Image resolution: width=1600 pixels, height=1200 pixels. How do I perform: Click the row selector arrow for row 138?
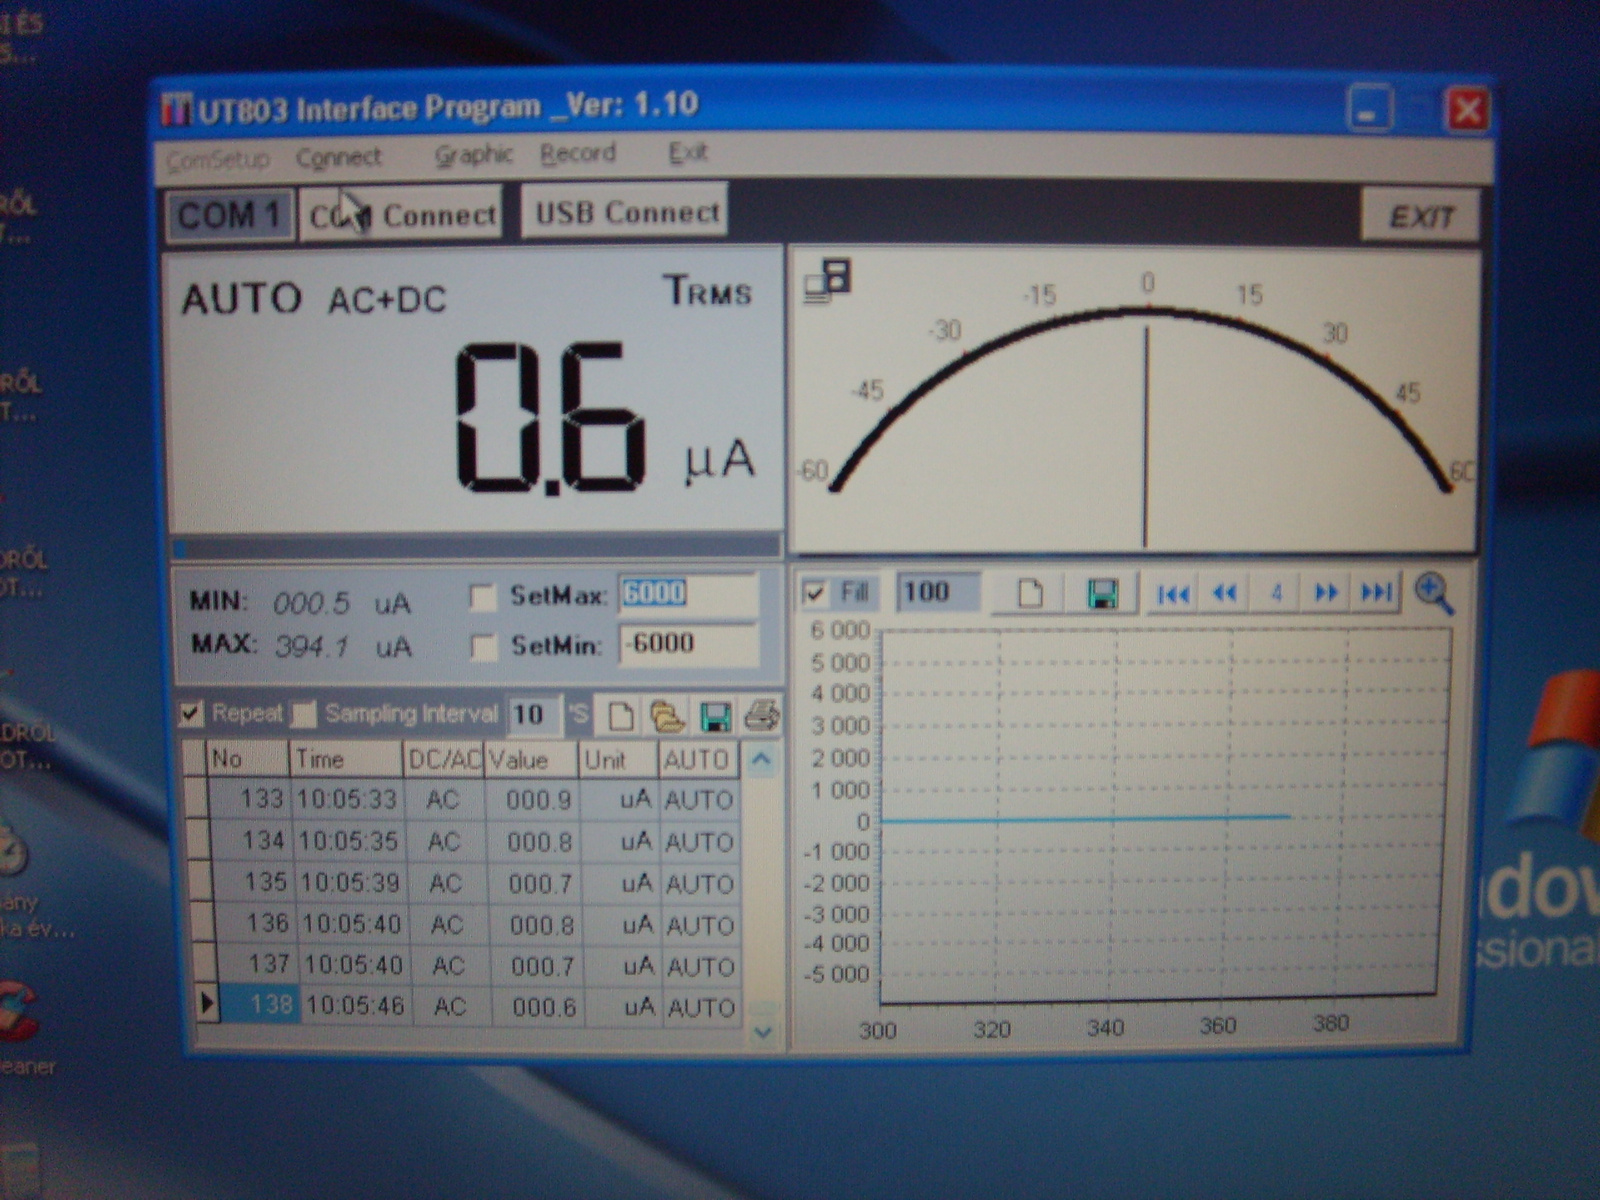pos(206,1003)
